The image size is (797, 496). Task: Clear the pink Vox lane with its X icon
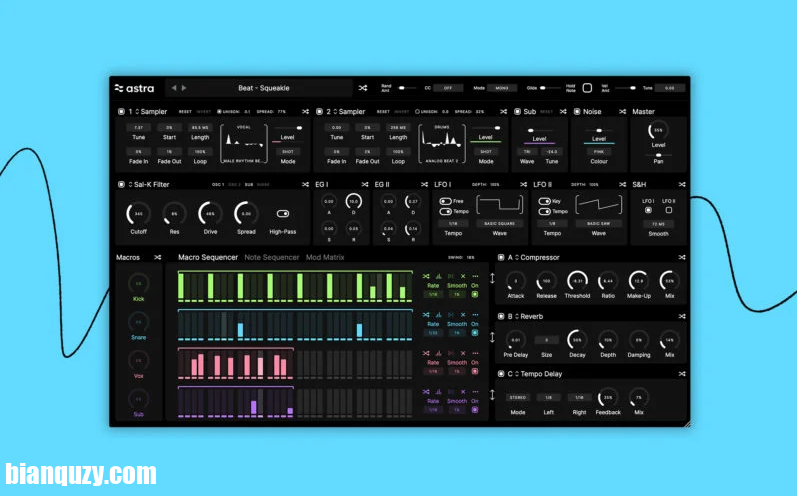tap(463, 353)
